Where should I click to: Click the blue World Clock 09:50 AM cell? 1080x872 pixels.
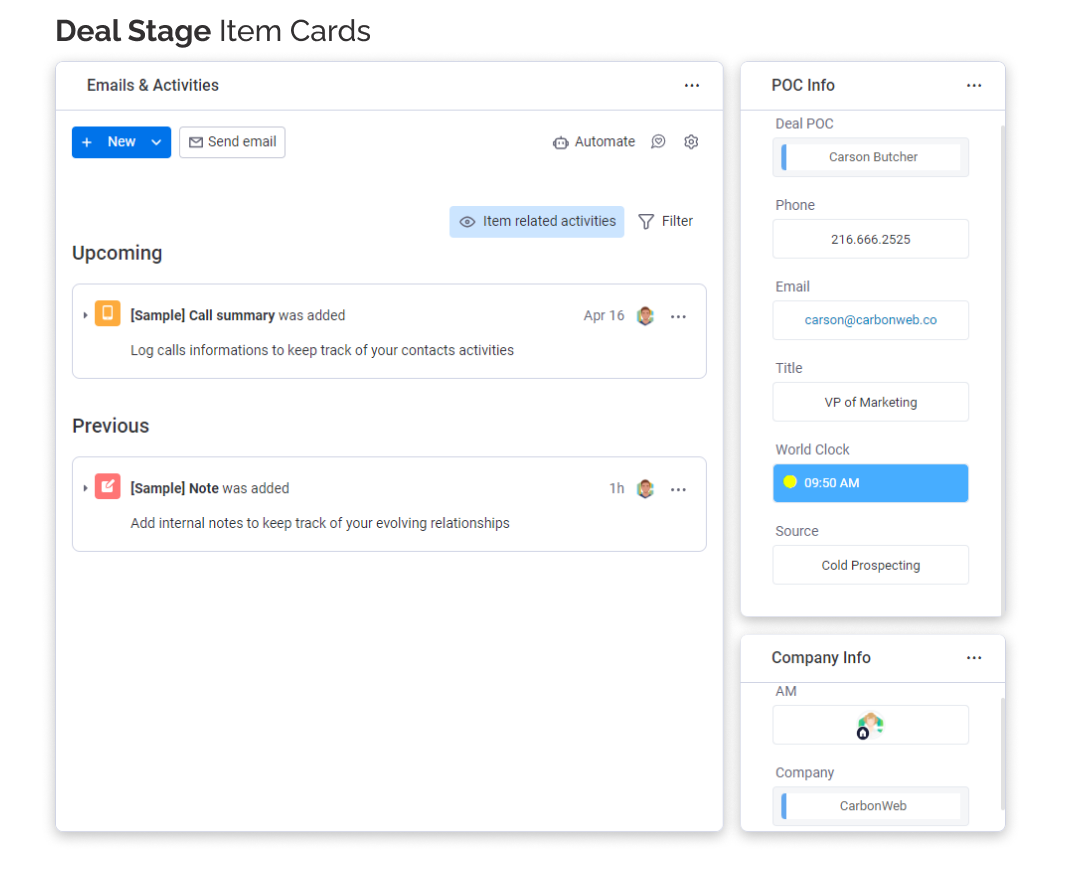click(x=870, y=483)
